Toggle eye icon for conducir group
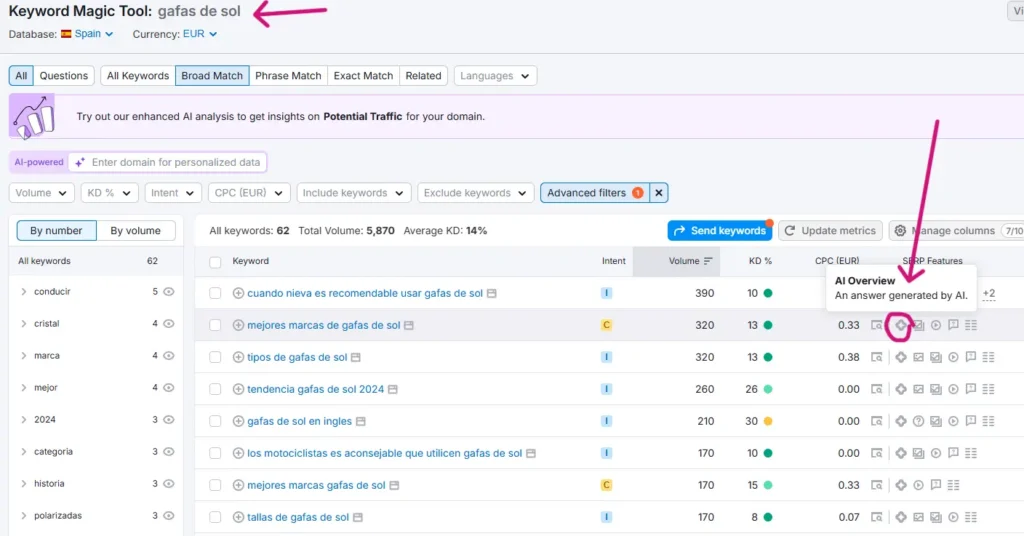This screenshot has width=1024, height=536. (x=168, y=292)
